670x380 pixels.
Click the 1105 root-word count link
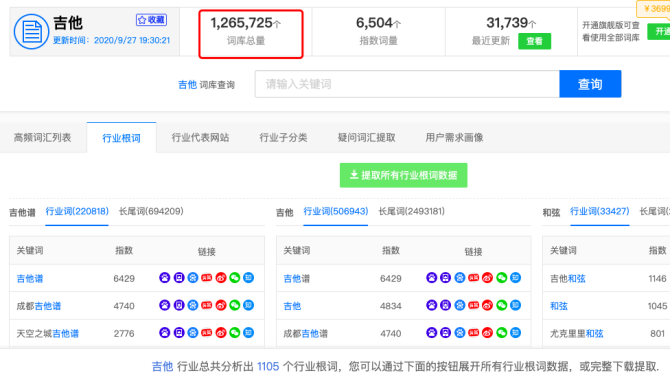[x=268, y=366]
